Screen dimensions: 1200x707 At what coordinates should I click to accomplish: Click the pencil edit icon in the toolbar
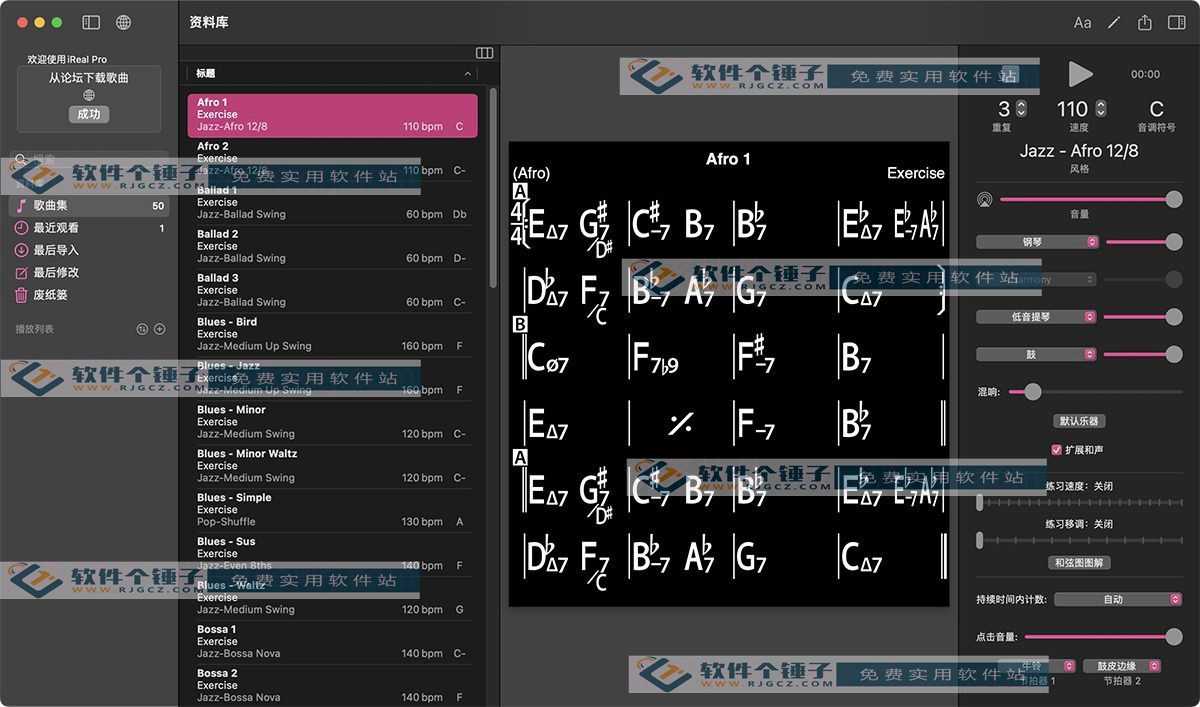1114,22
